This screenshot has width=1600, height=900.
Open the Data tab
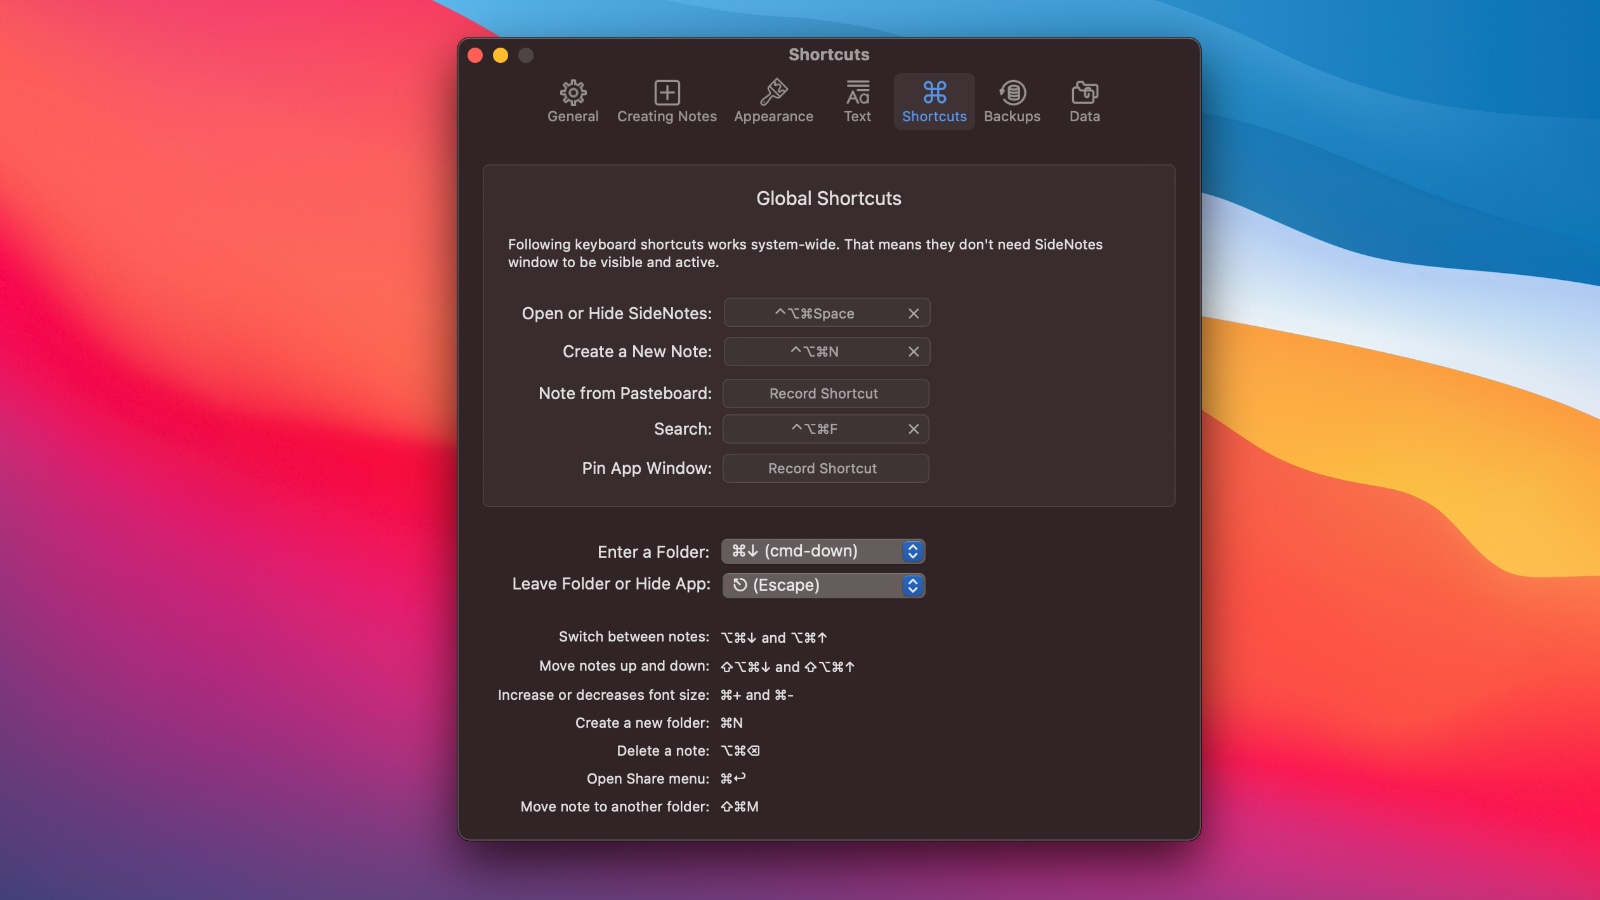click(1084, 101)
